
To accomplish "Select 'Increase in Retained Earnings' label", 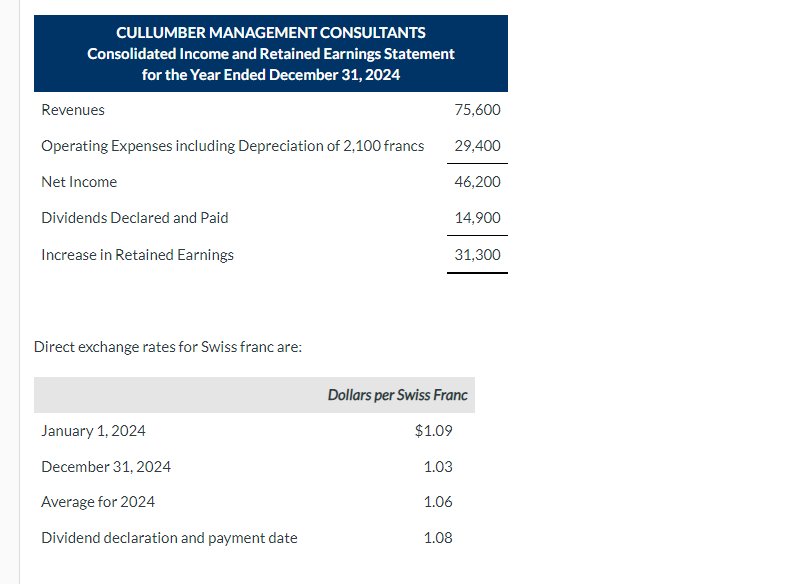I will click(137, 255).
